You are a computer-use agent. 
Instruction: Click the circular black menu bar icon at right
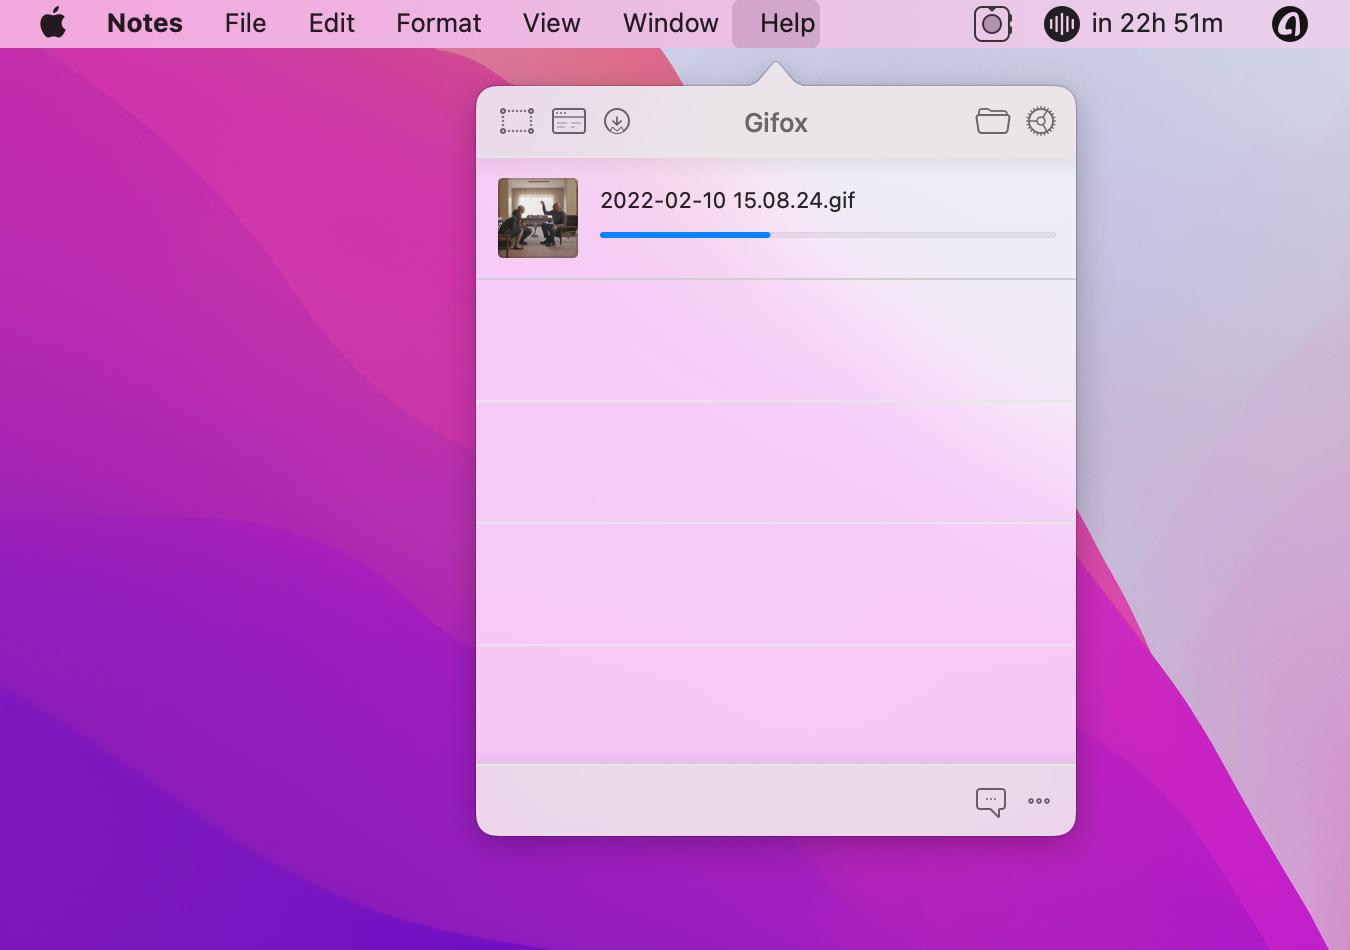pyautogui.click(x=1289, y=24)
